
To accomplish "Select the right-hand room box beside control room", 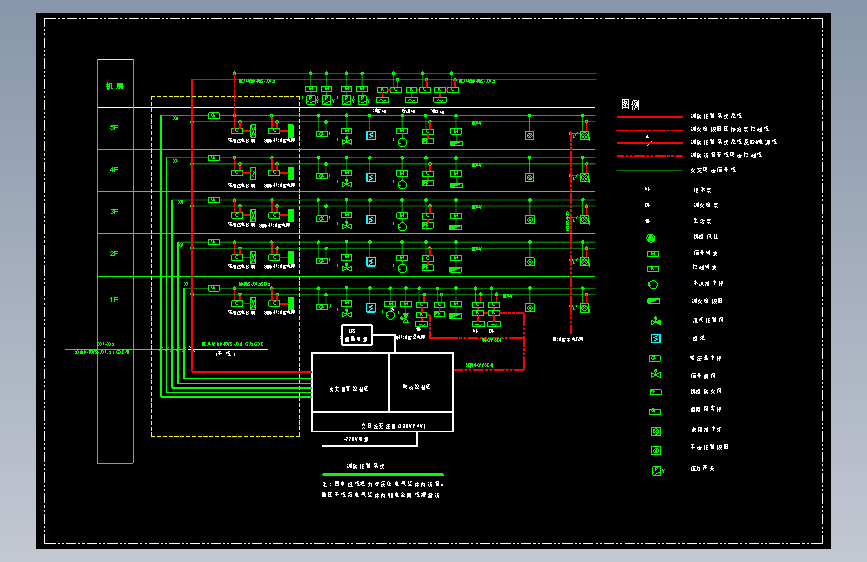I will point(421,382).
